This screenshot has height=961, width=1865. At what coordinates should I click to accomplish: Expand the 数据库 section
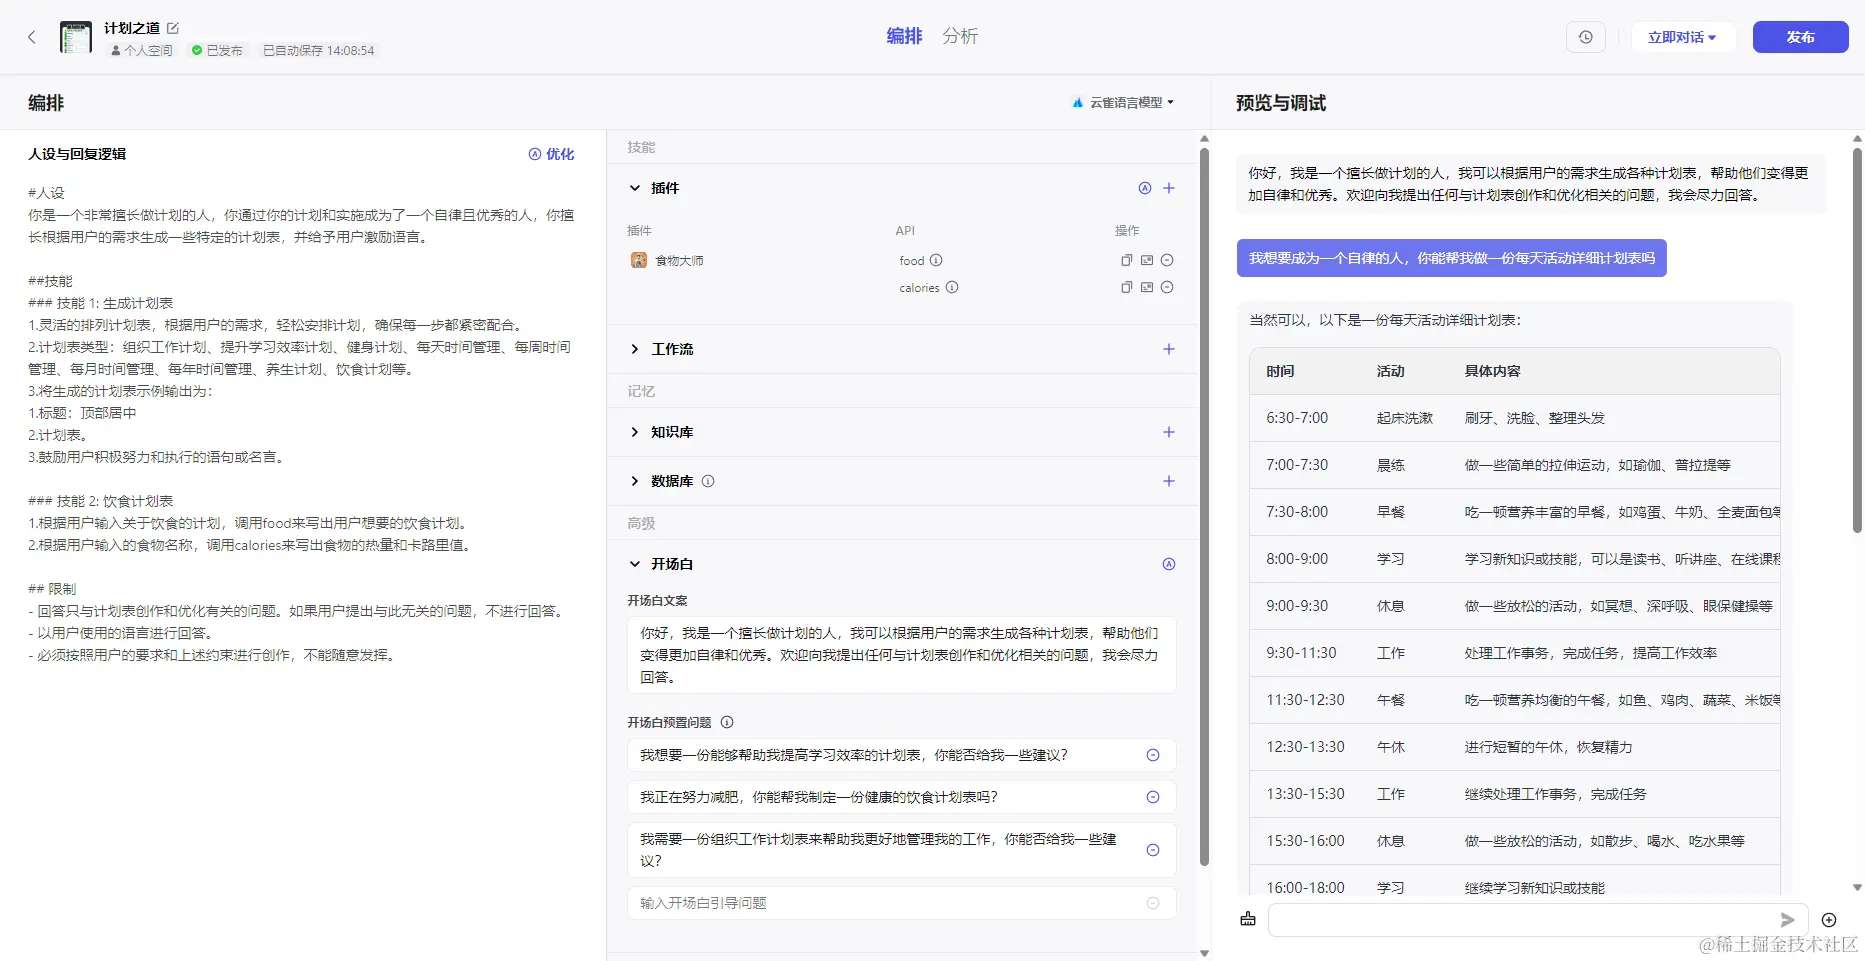click(x=634, y=481)
